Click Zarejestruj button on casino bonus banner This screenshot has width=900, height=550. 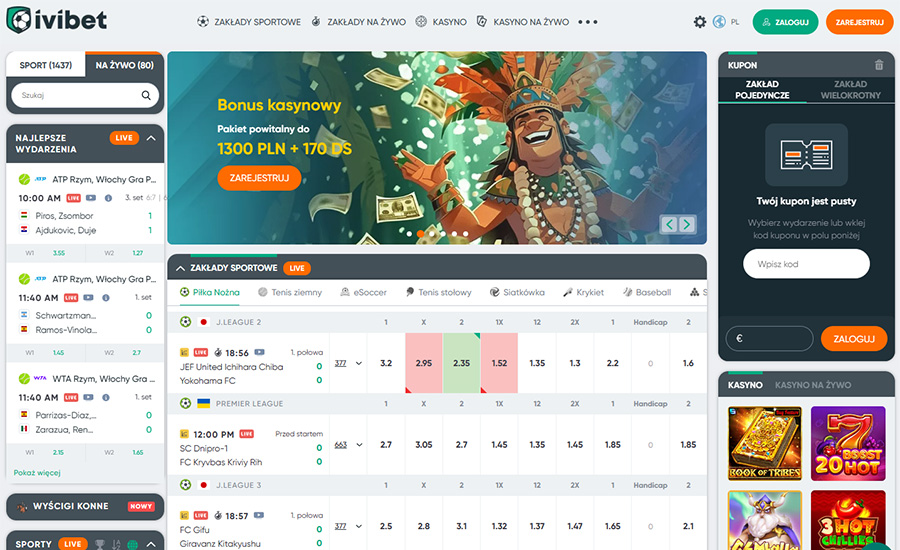tap(259, 178)
